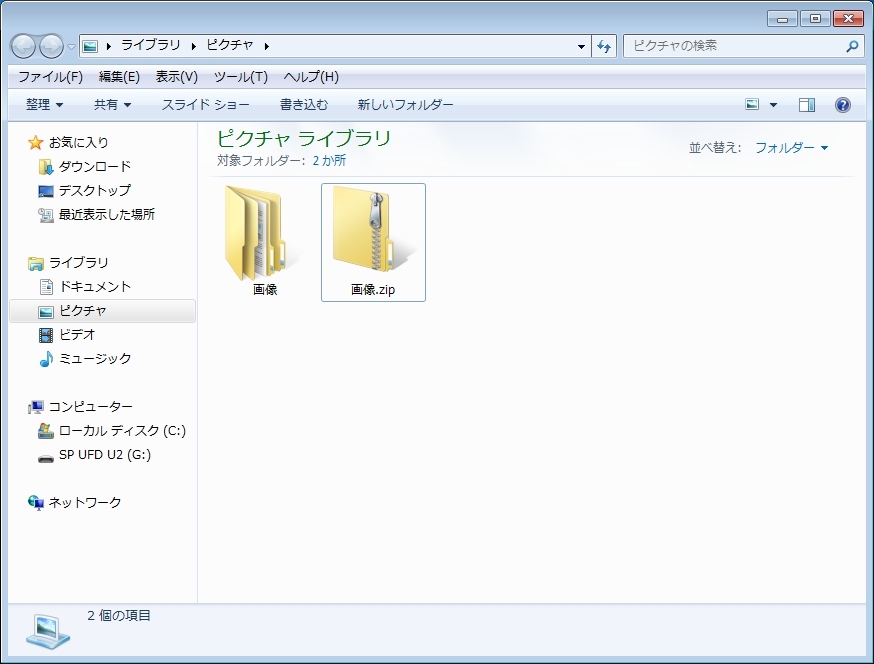The height and width of the screenshot is (664, 874).
Task: Open ミュージック library in sidebar
Action: (95, 358)
